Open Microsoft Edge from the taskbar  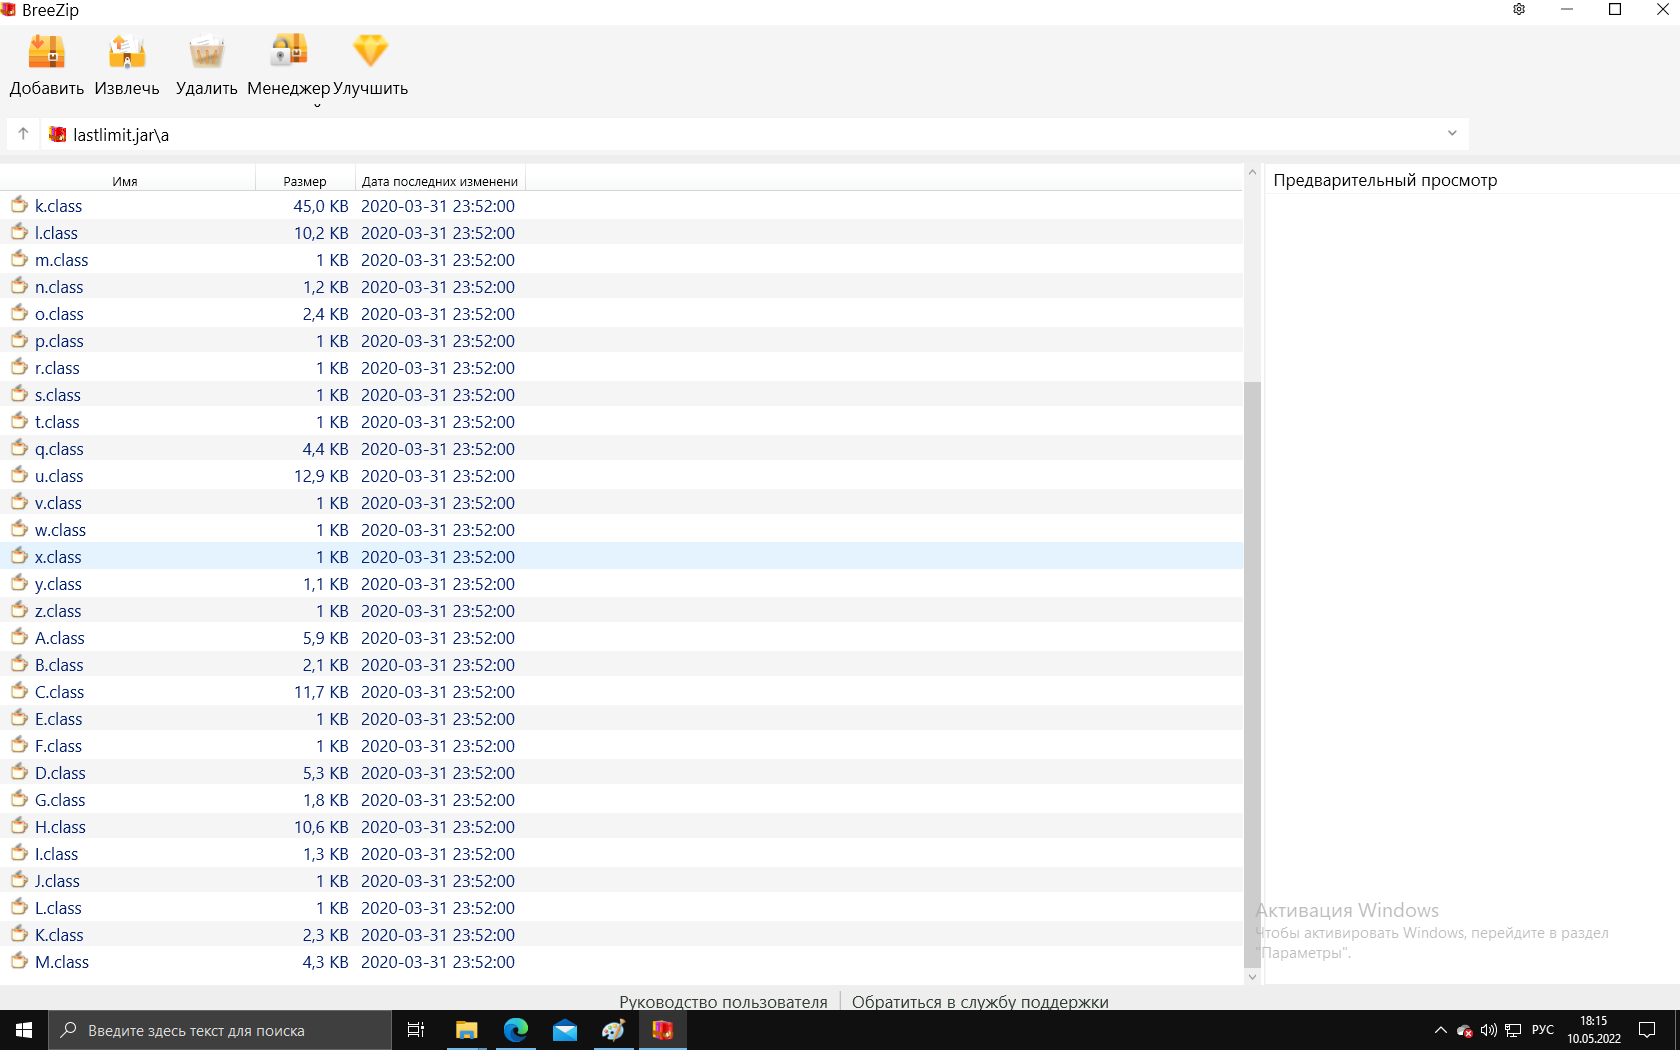pyautogui.click(x=516, y=1030)
